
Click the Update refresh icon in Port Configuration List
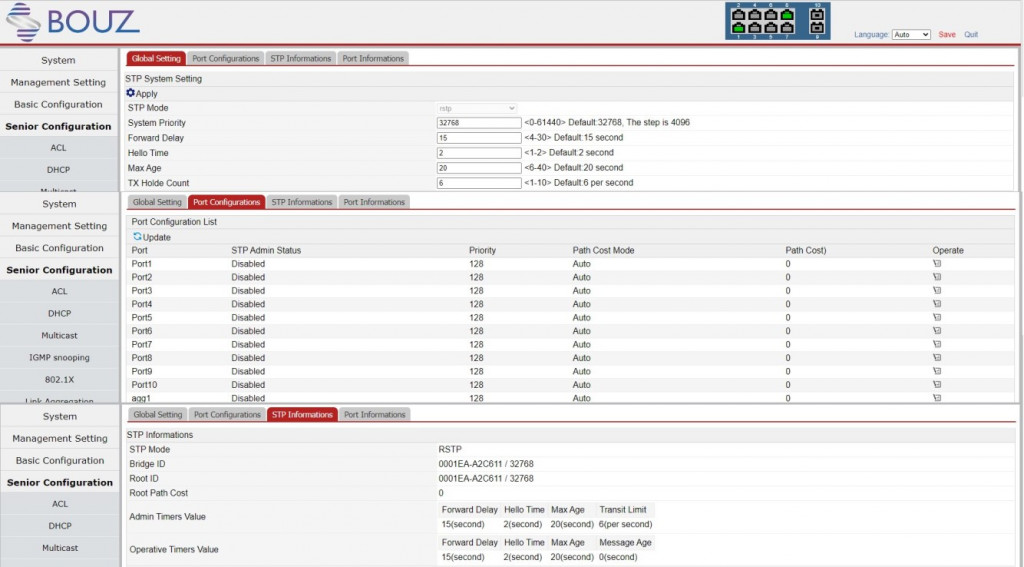pos(138,237)
